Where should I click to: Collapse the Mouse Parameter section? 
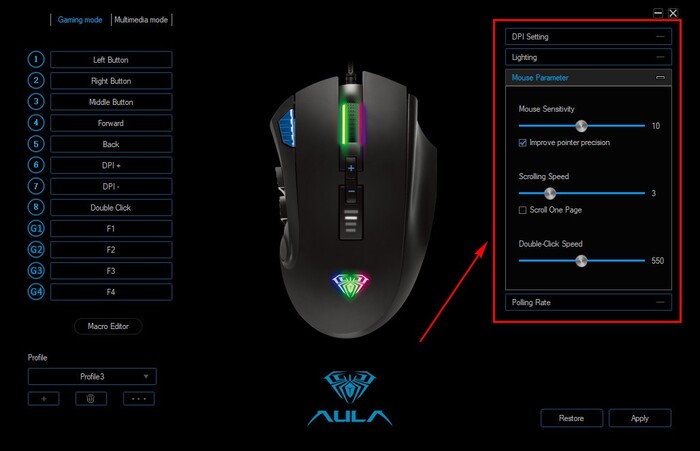660,78
